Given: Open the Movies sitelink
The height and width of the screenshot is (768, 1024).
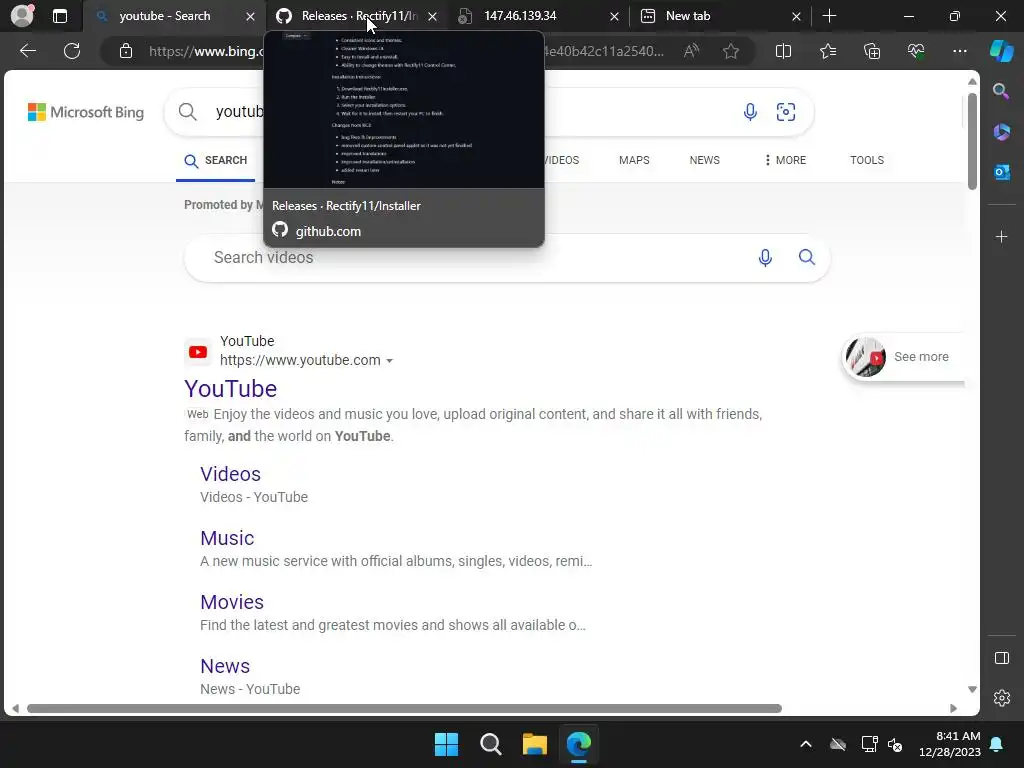Looking at the screenshot, I should tap(232, 602).
